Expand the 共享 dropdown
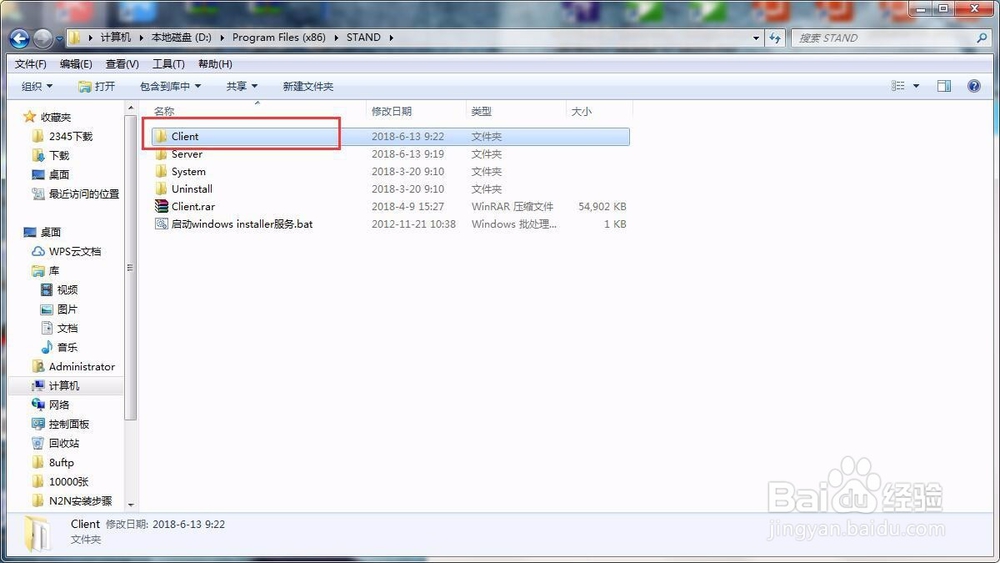 pos(242,86)
